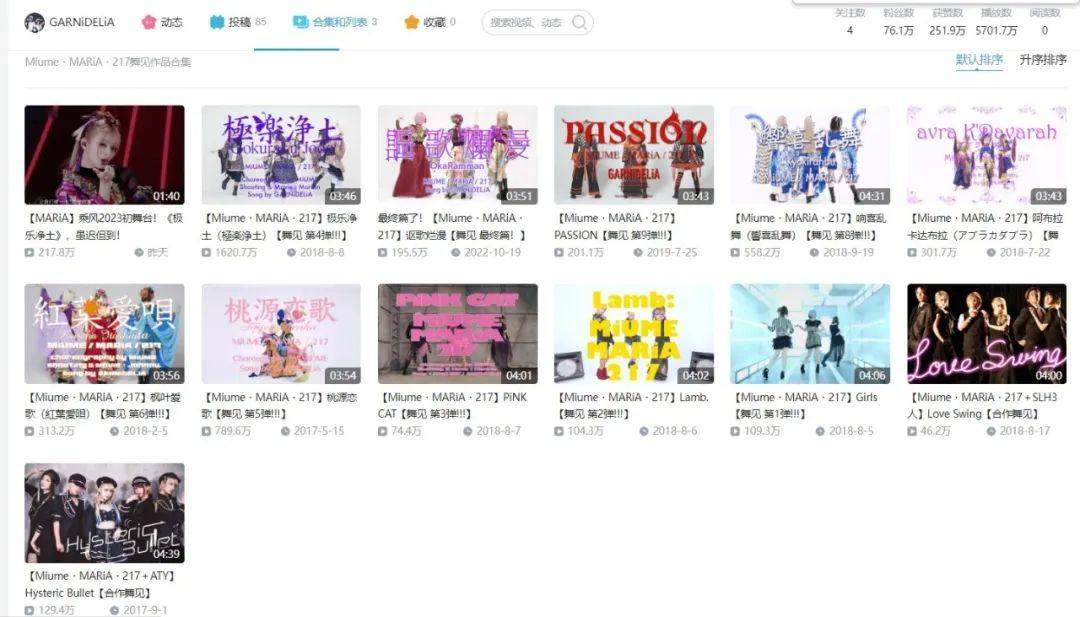Open the 投稿 tab
The width and height of the screenshot is (1080, 617).
click(238, 22)
